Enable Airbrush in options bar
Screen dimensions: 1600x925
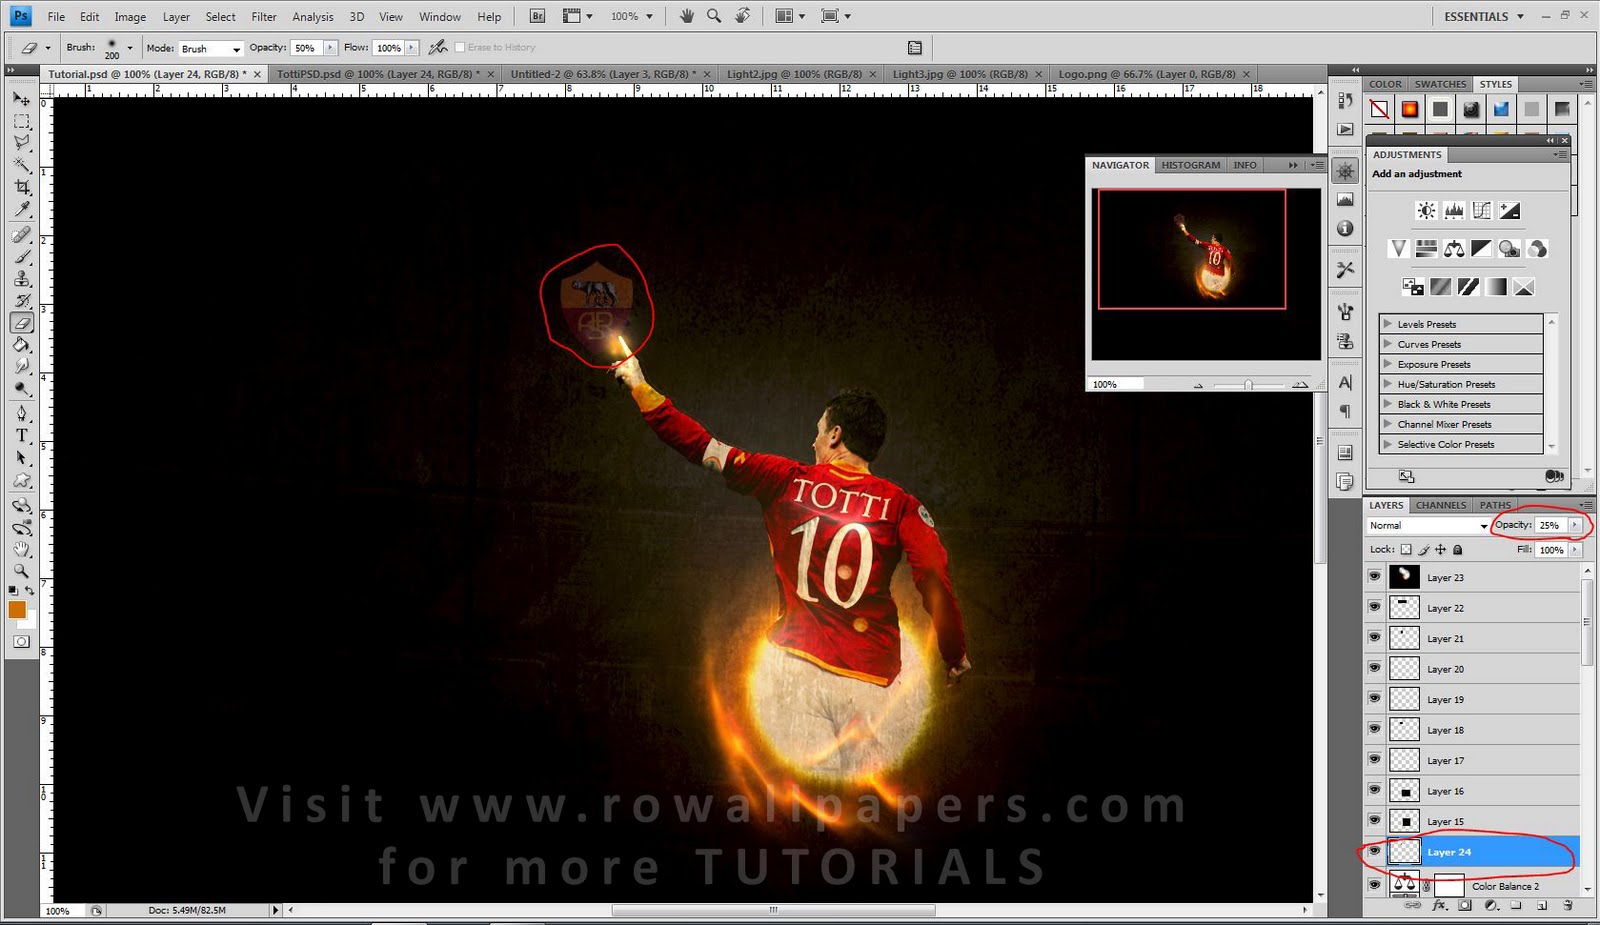coord(437,47)
